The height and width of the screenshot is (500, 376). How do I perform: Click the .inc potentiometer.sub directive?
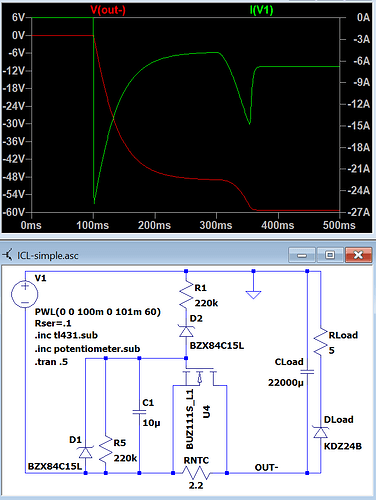[87, 349]
